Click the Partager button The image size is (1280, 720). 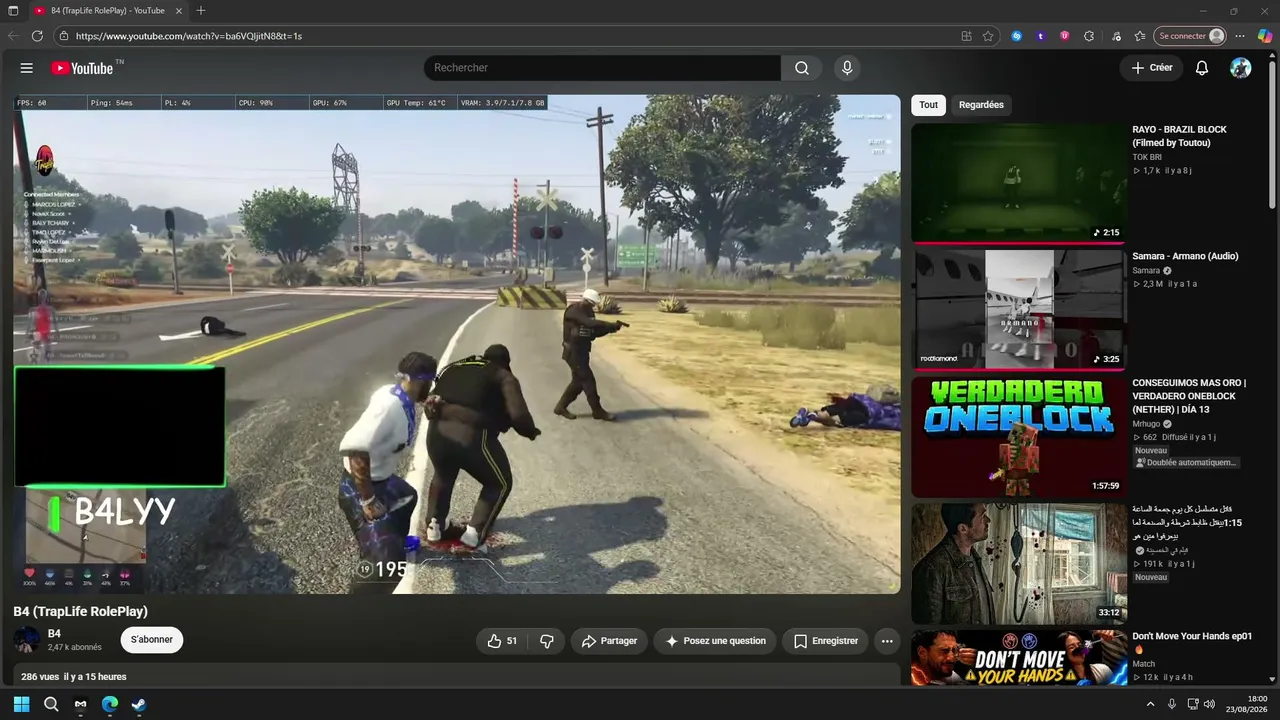coord(609,641)
